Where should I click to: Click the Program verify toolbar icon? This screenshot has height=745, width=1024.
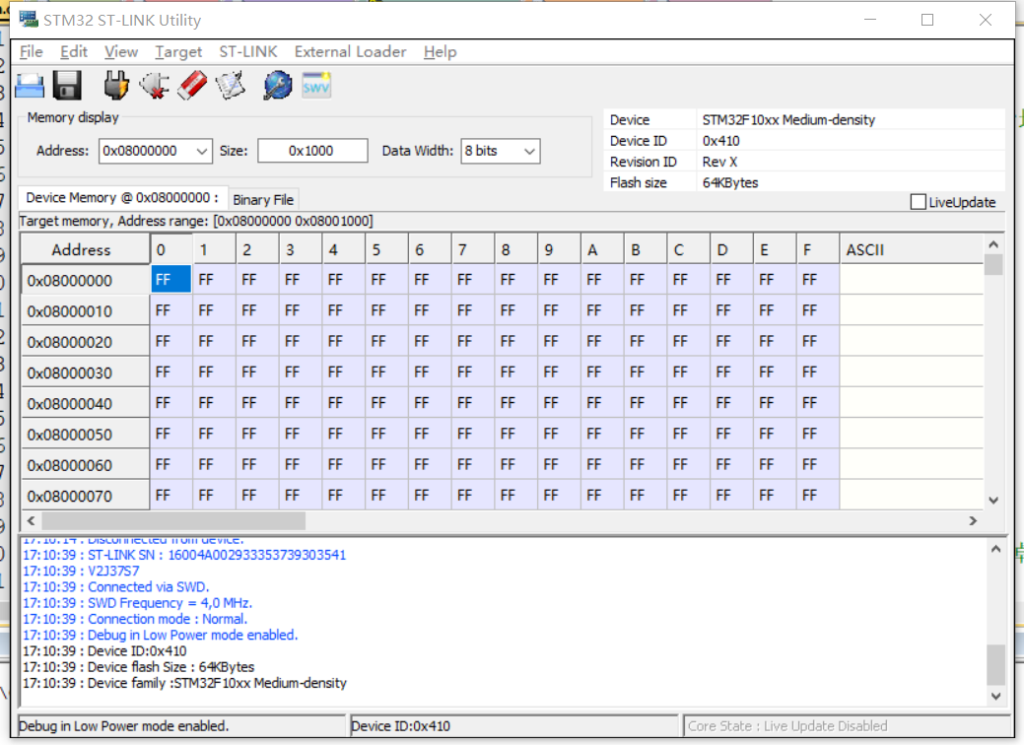tap(231, 86)
